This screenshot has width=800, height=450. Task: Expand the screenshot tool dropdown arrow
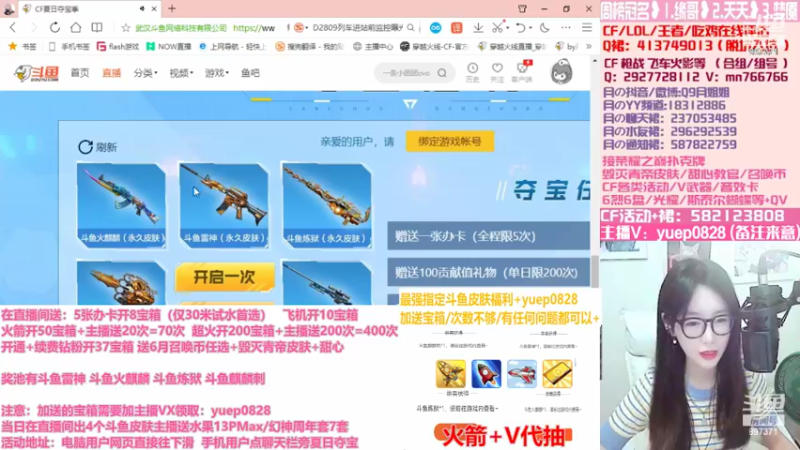click(508, 28)
